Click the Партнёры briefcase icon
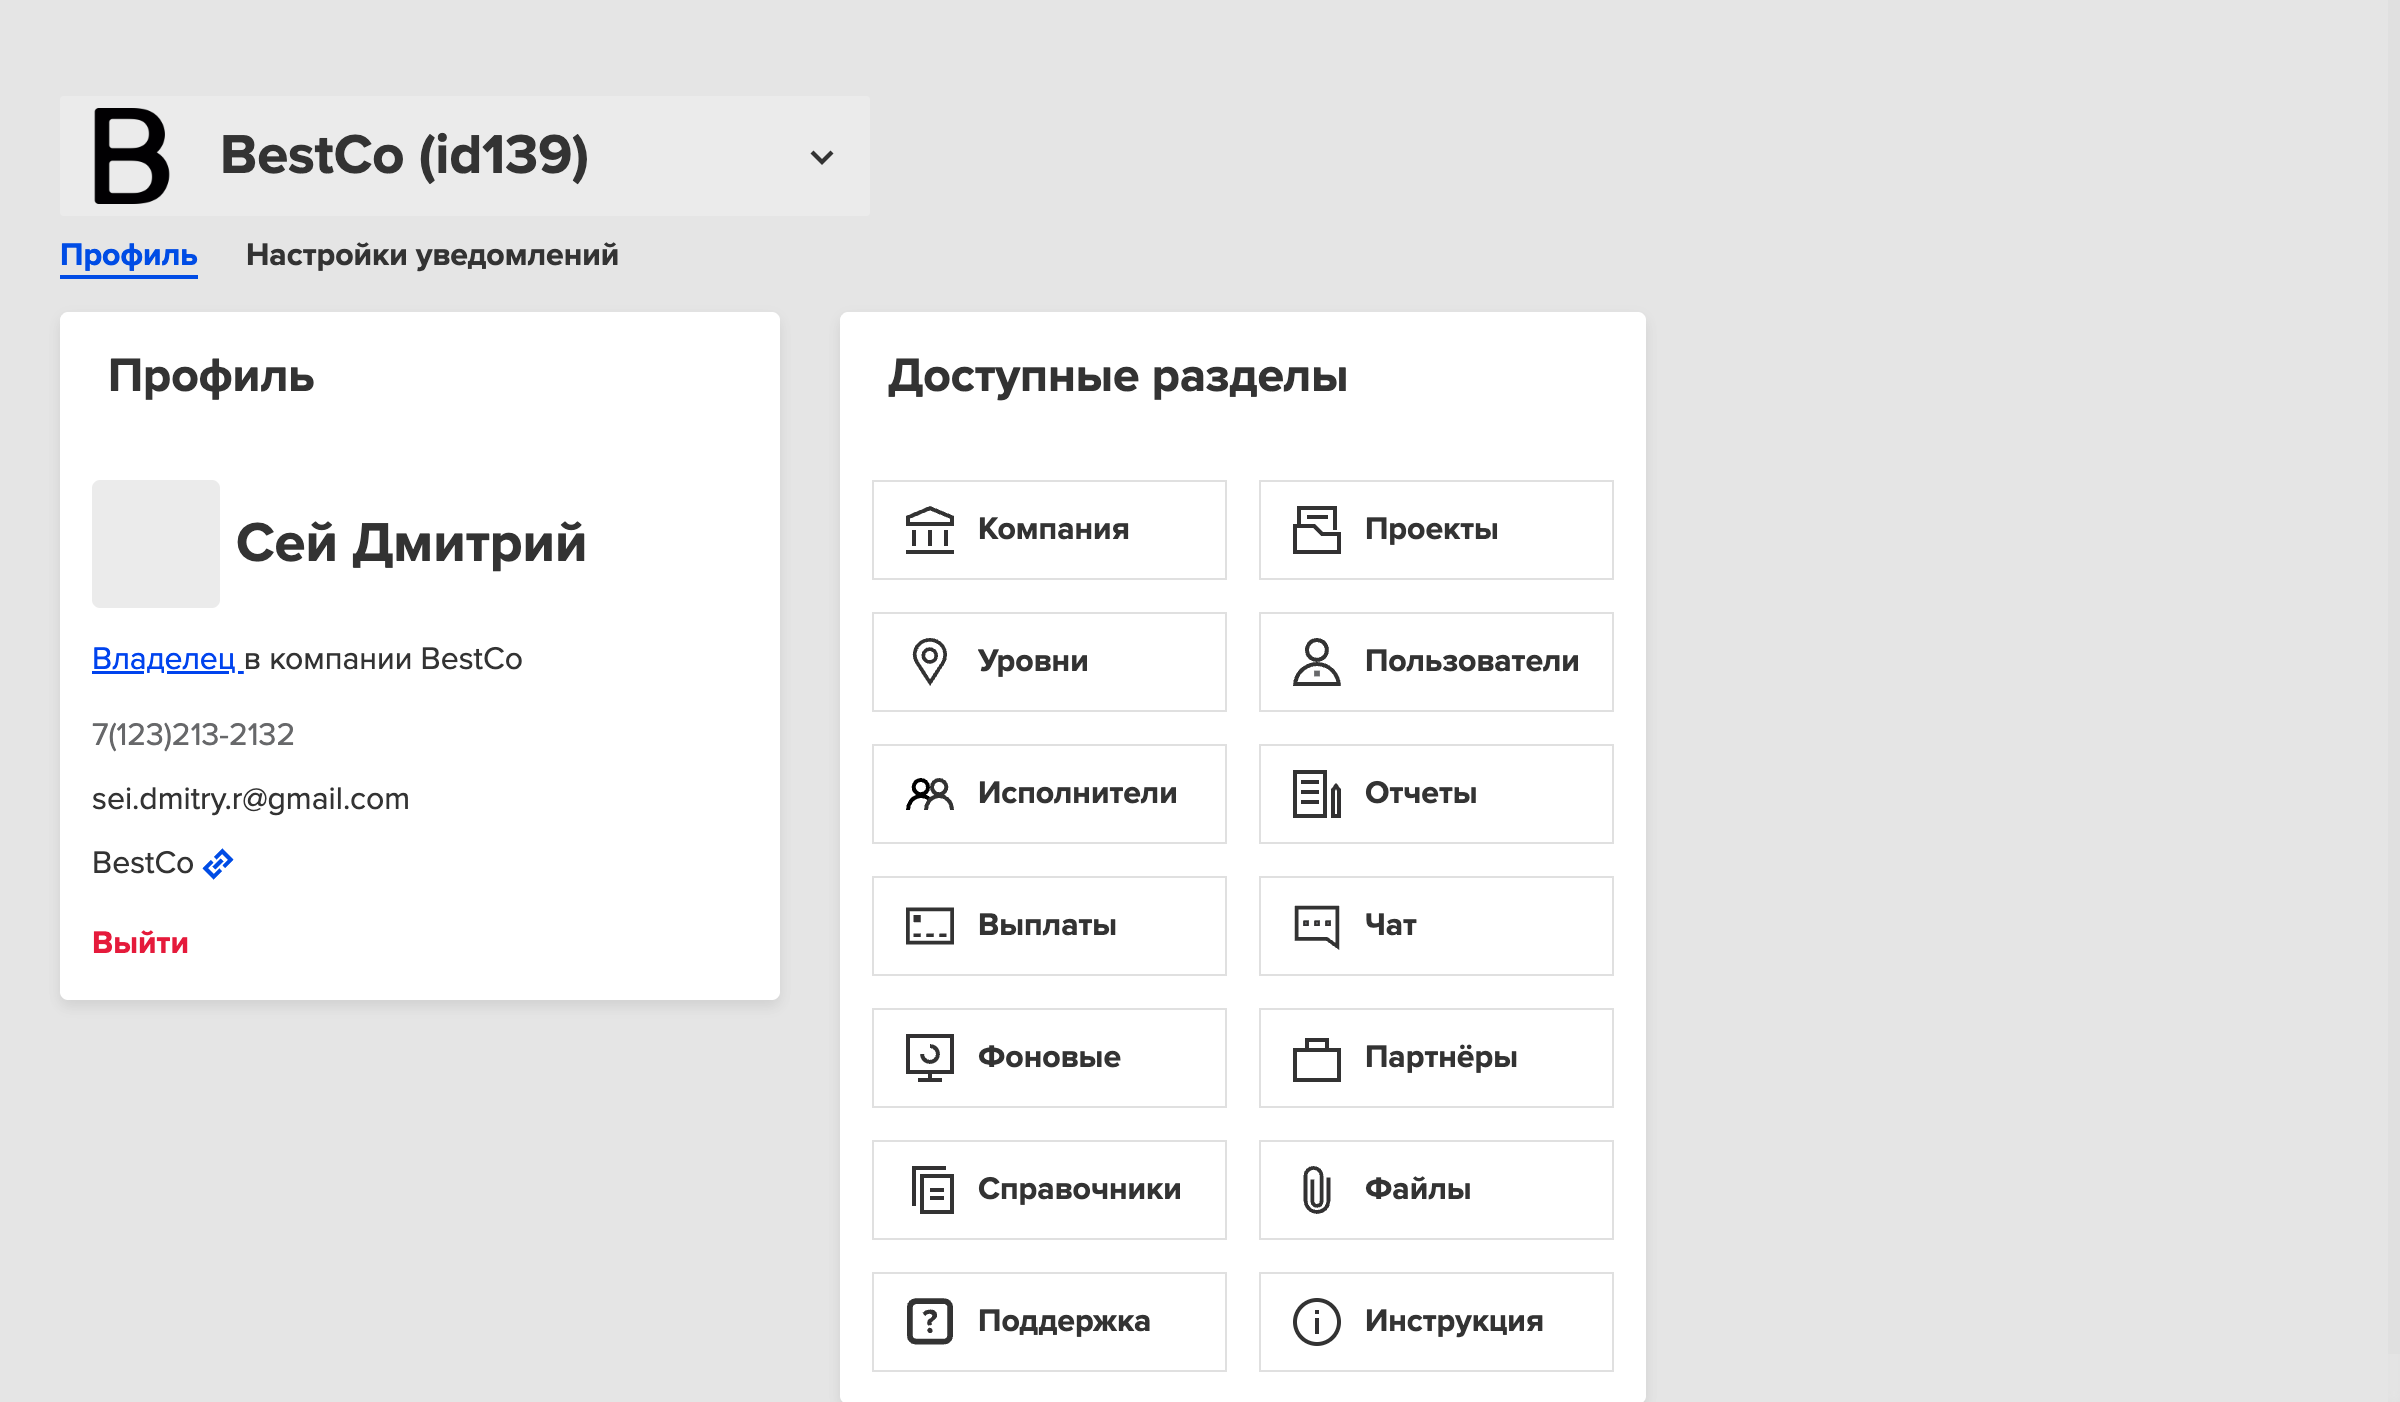This screenshot has height=1402, width=2400. pyautogui.click(x=1316, y=1059)
